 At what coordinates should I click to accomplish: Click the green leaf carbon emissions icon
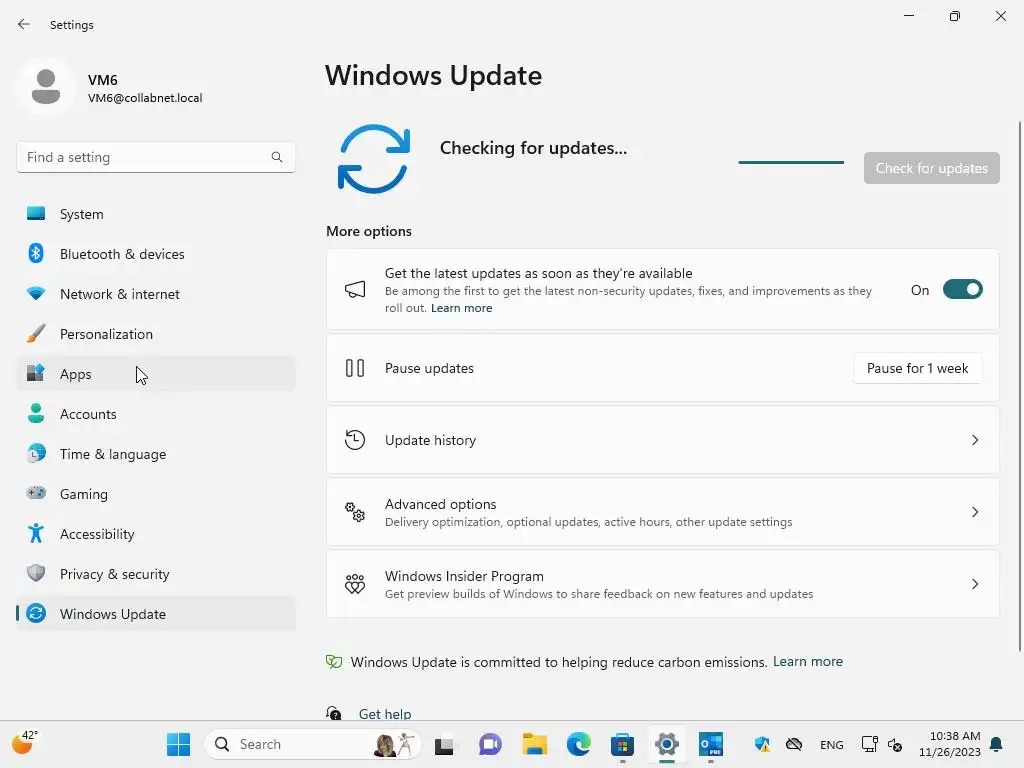tap(334, 662)
